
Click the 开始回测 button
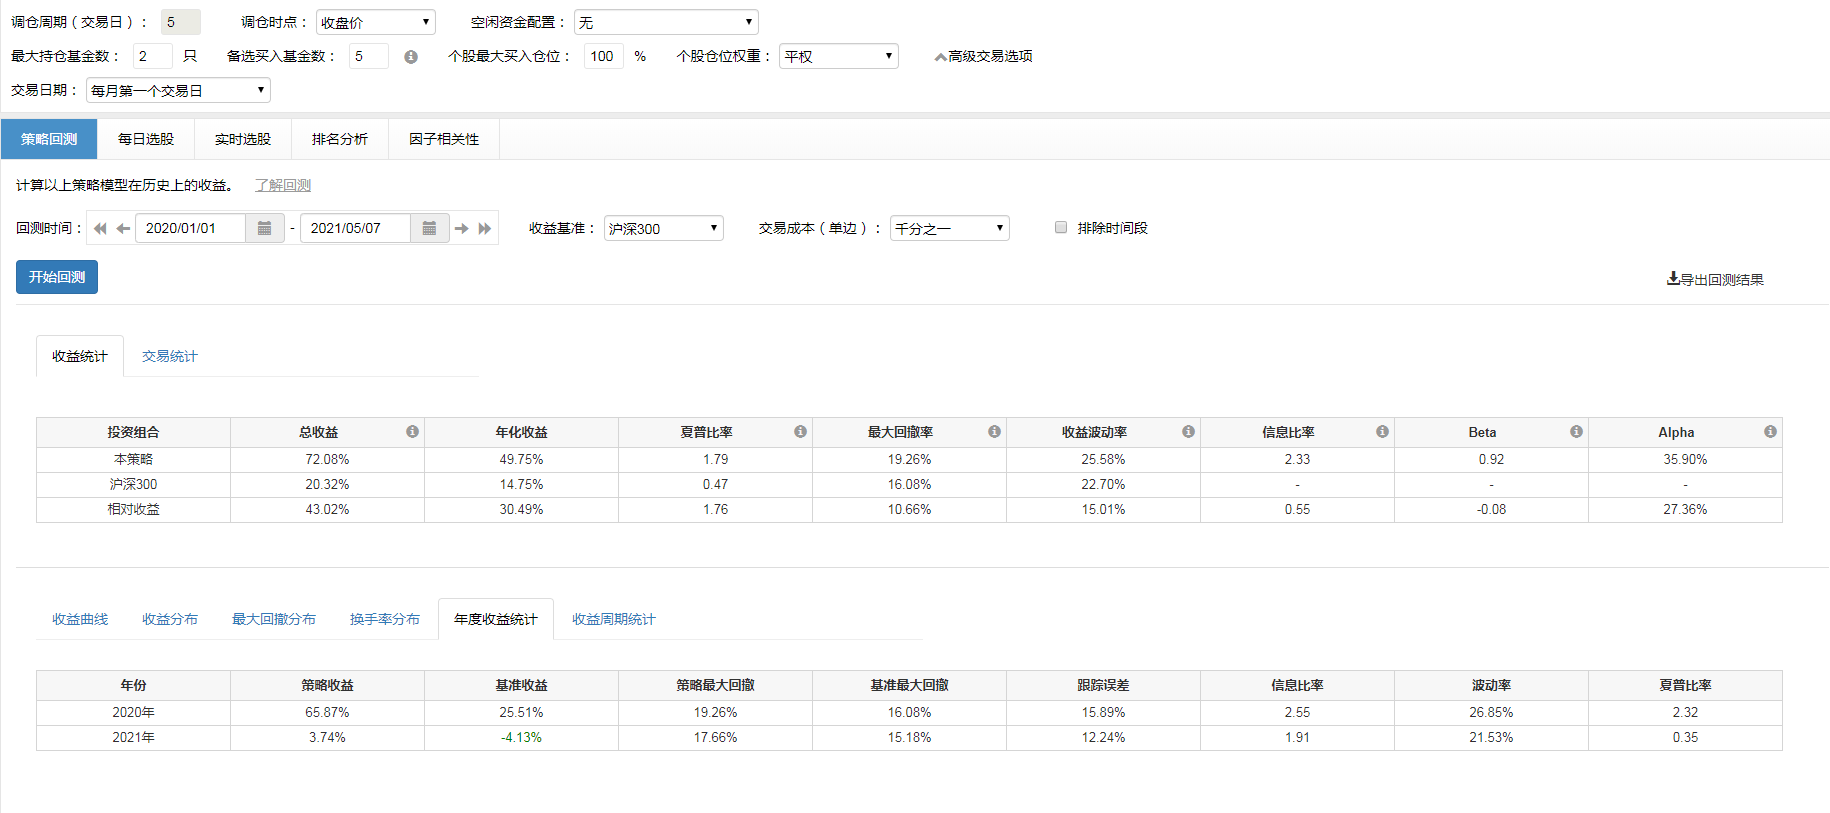[57, 277]
